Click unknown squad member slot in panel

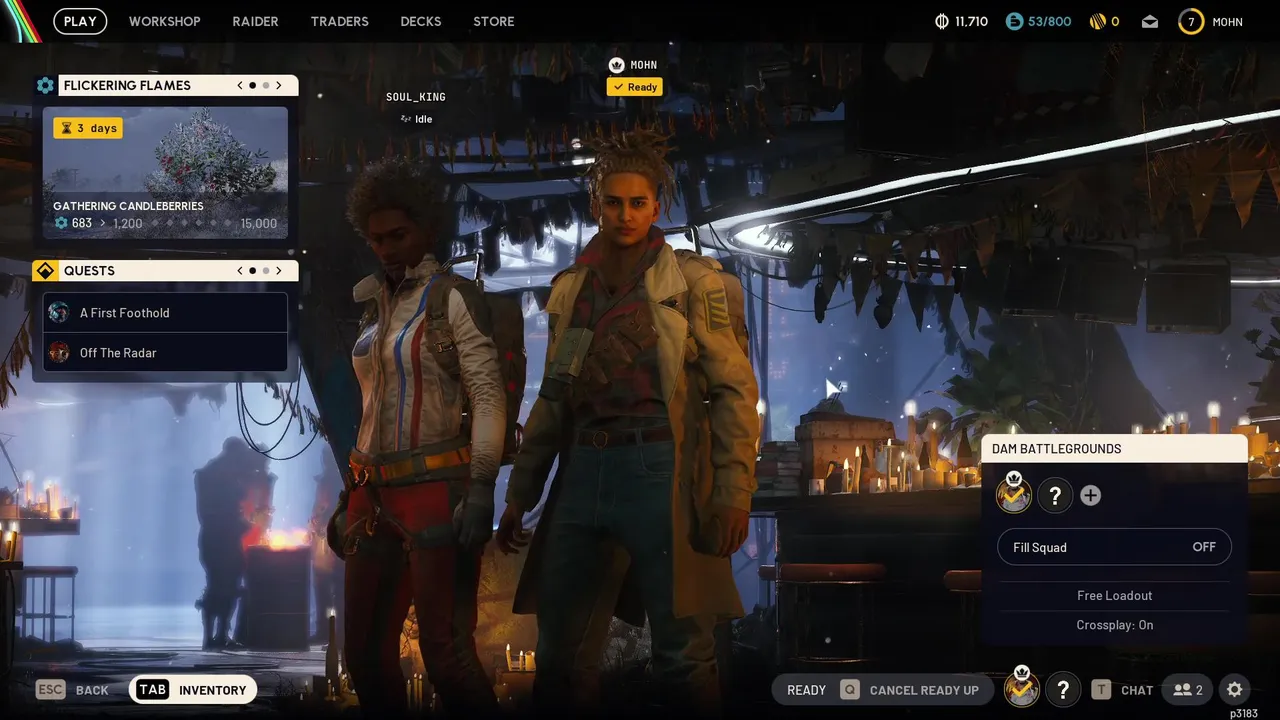[1055, 495]
